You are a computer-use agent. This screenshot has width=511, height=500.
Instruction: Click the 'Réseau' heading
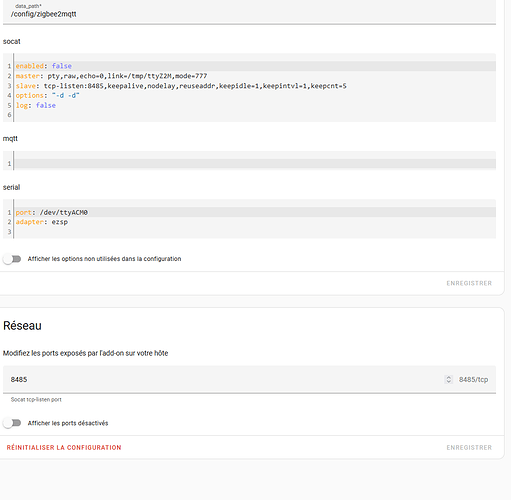(x=22, y=326)
